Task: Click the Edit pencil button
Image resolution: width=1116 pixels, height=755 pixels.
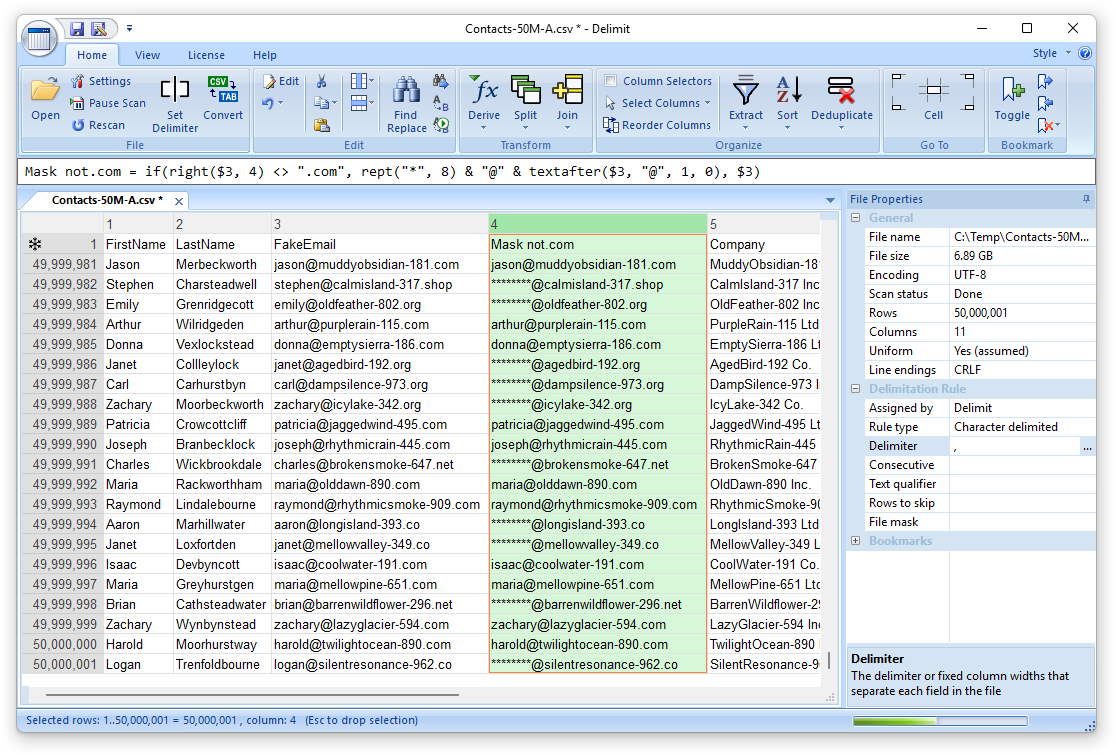Action: point(280,81)
